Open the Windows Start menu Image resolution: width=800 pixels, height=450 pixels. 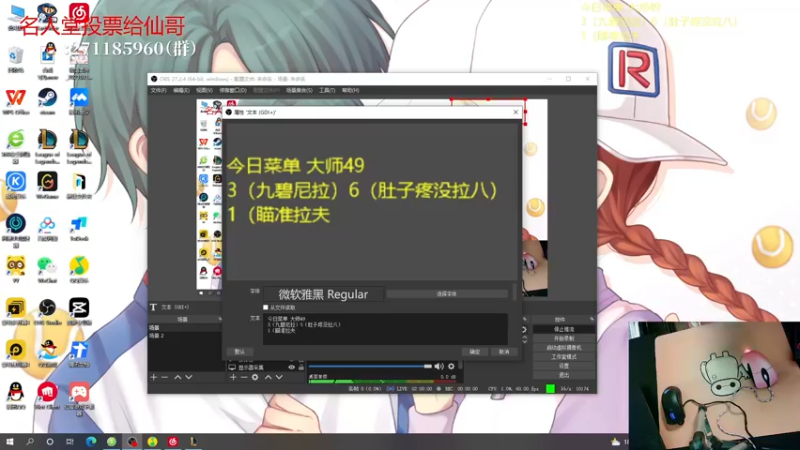tap(9, 442)
